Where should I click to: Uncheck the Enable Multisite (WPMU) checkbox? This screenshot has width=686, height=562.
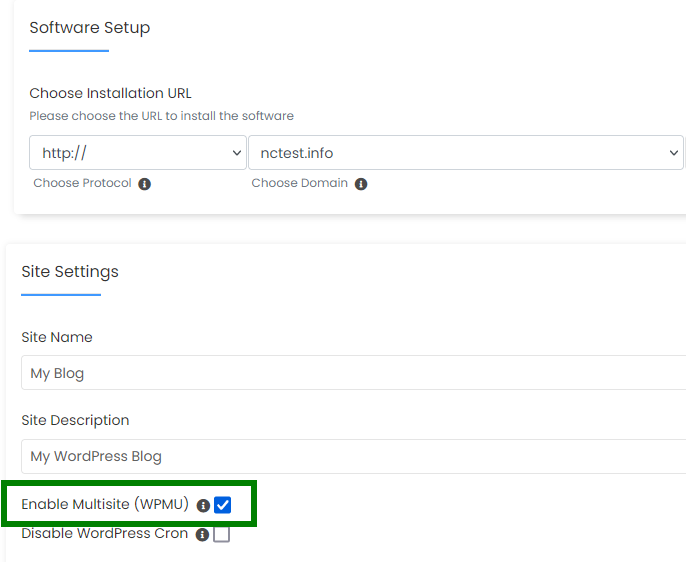pyautogui.click(x=222, y=505)
